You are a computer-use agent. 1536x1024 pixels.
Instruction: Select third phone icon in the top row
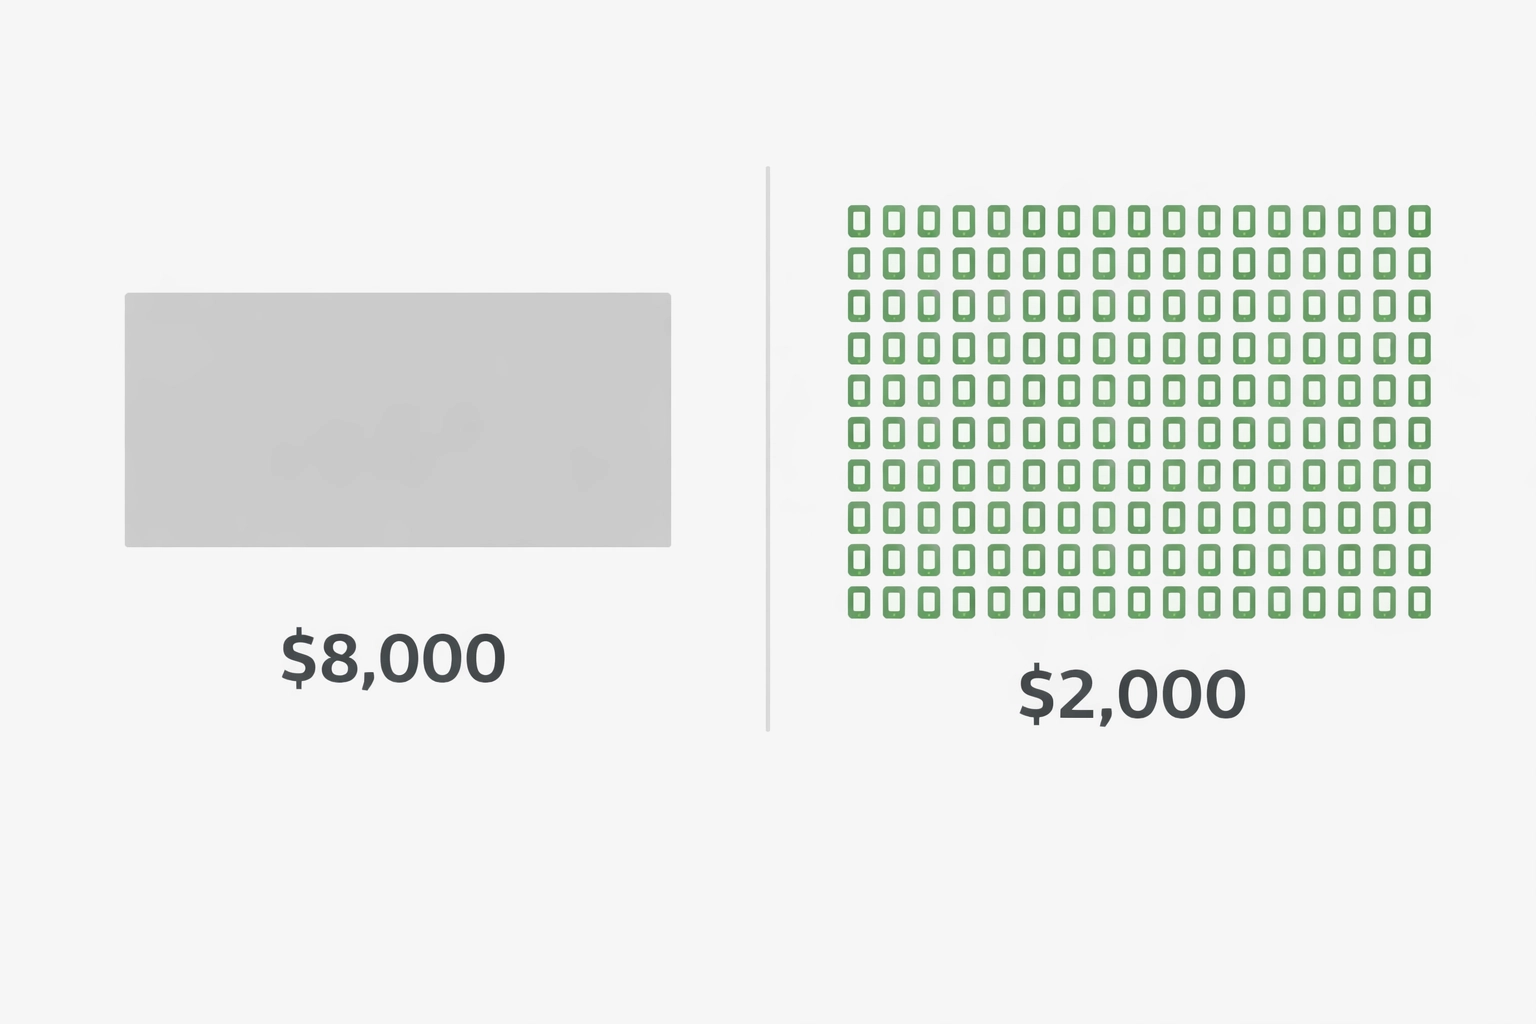coord(928,221)
